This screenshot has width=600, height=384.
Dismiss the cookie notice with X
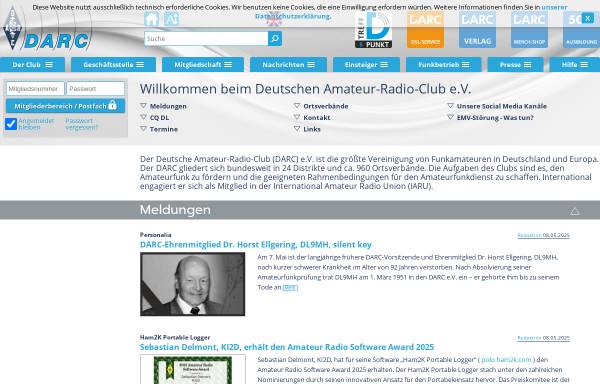(587, 18)
